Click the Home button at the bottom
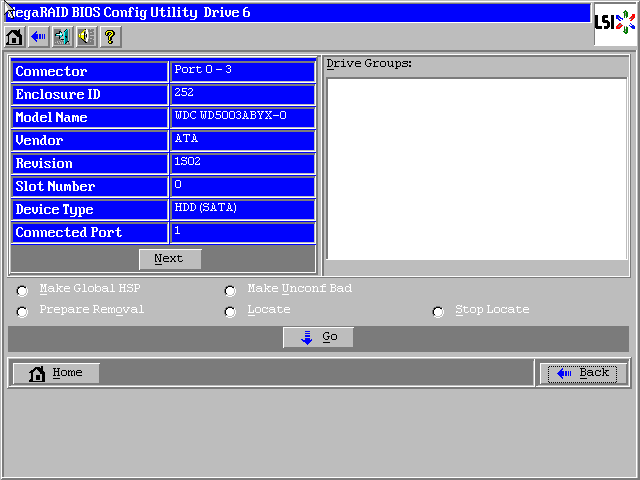Screen dimensions: 640x480 click(56, 373)
